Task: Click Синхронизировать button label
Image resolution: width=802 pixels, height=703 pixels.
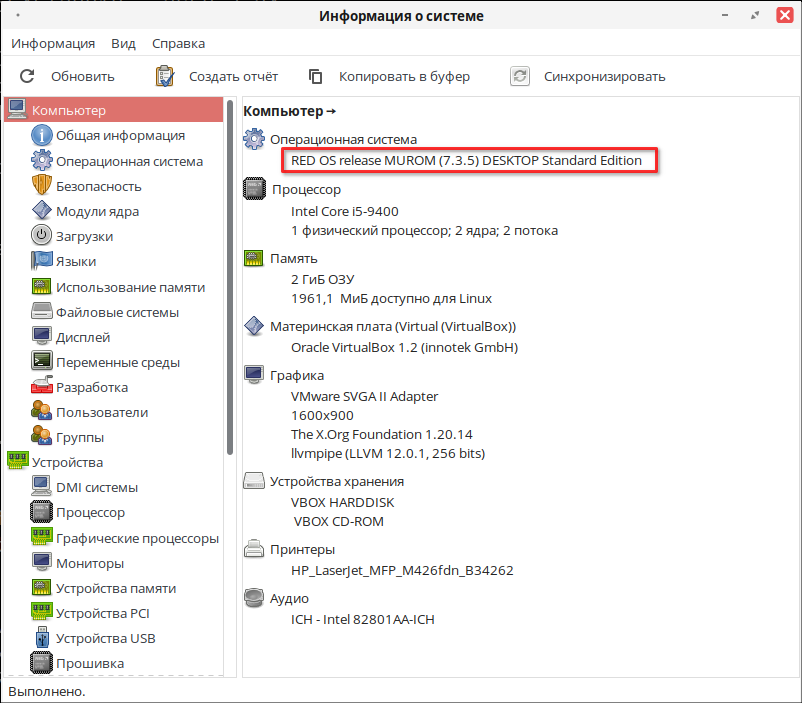Action: (x=605, y=77)
